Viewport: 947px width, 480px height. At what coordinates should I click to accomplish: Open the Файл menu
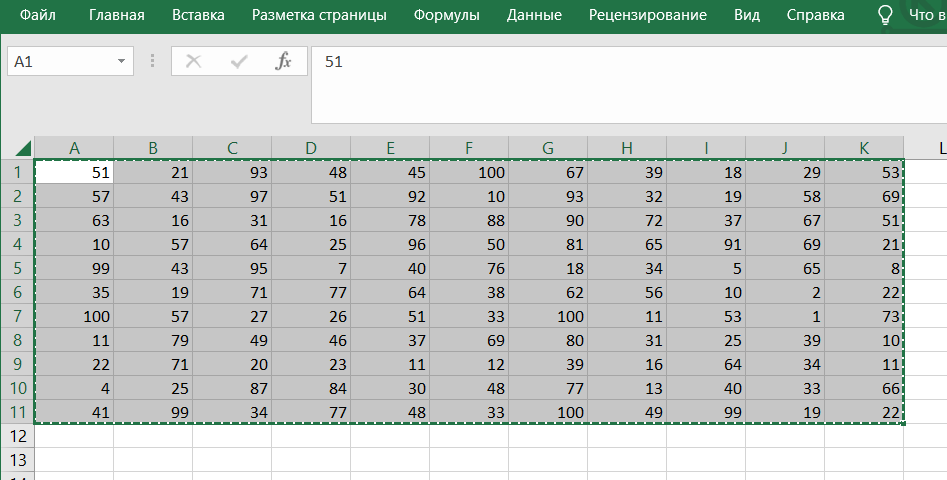38,15
